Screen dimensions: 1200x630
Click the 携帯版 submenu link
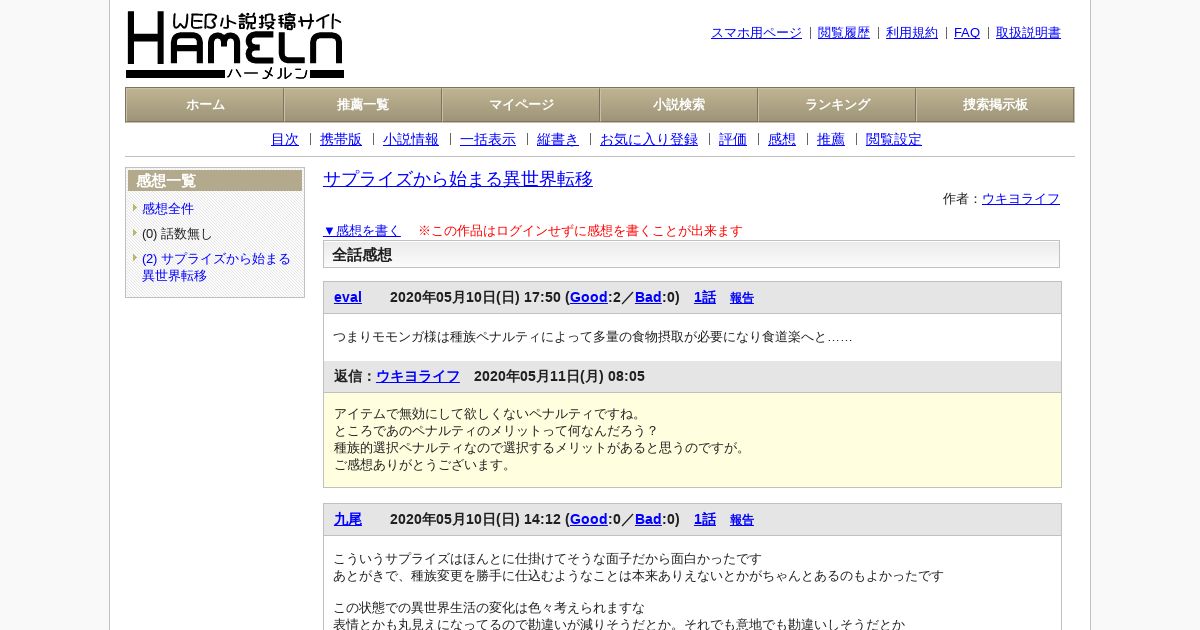pyautogui.click(x=341, y=139)
